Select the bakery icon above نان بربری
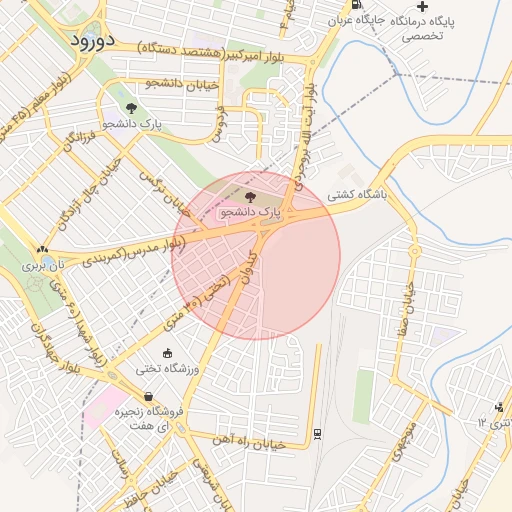 point(42,249)
